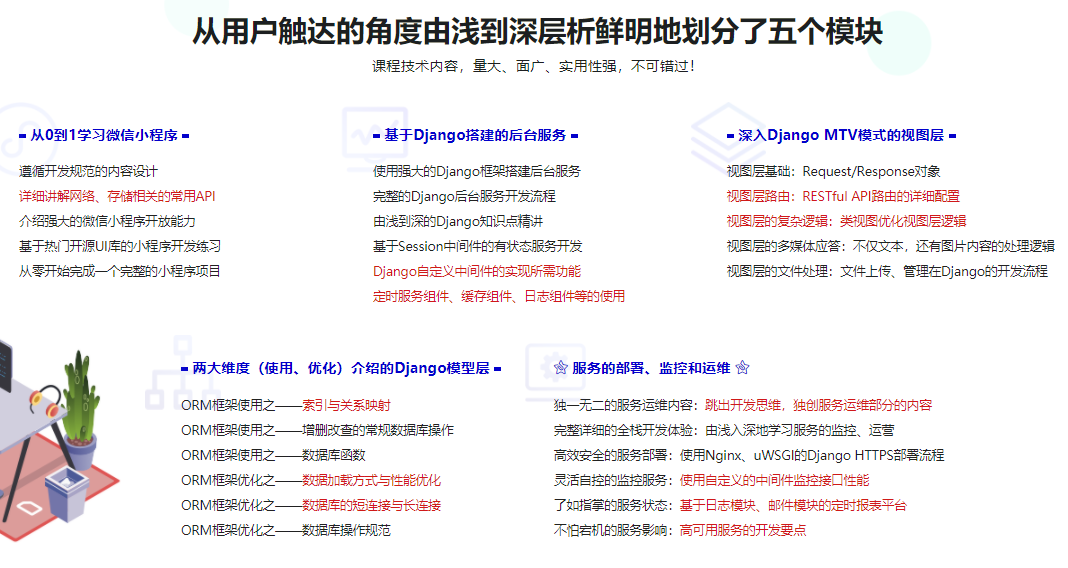Click the red 数据库的短连接与长连接 item
Image resolution: width=1068 pixels, height=568 pixels.
[x=371, y=505]
